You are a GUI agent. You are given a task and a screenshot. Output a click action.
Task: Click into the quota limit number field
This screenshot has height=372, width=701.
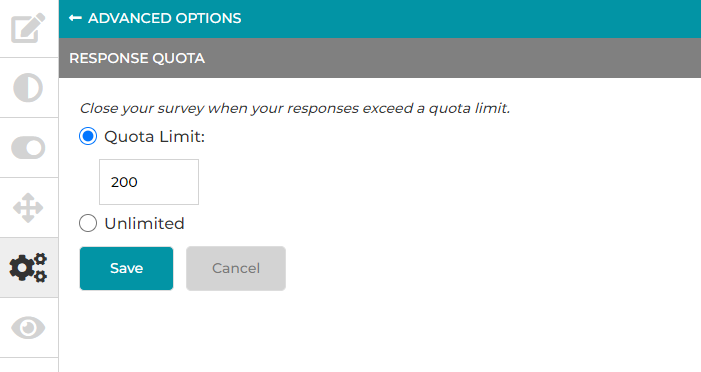point(149,182)
